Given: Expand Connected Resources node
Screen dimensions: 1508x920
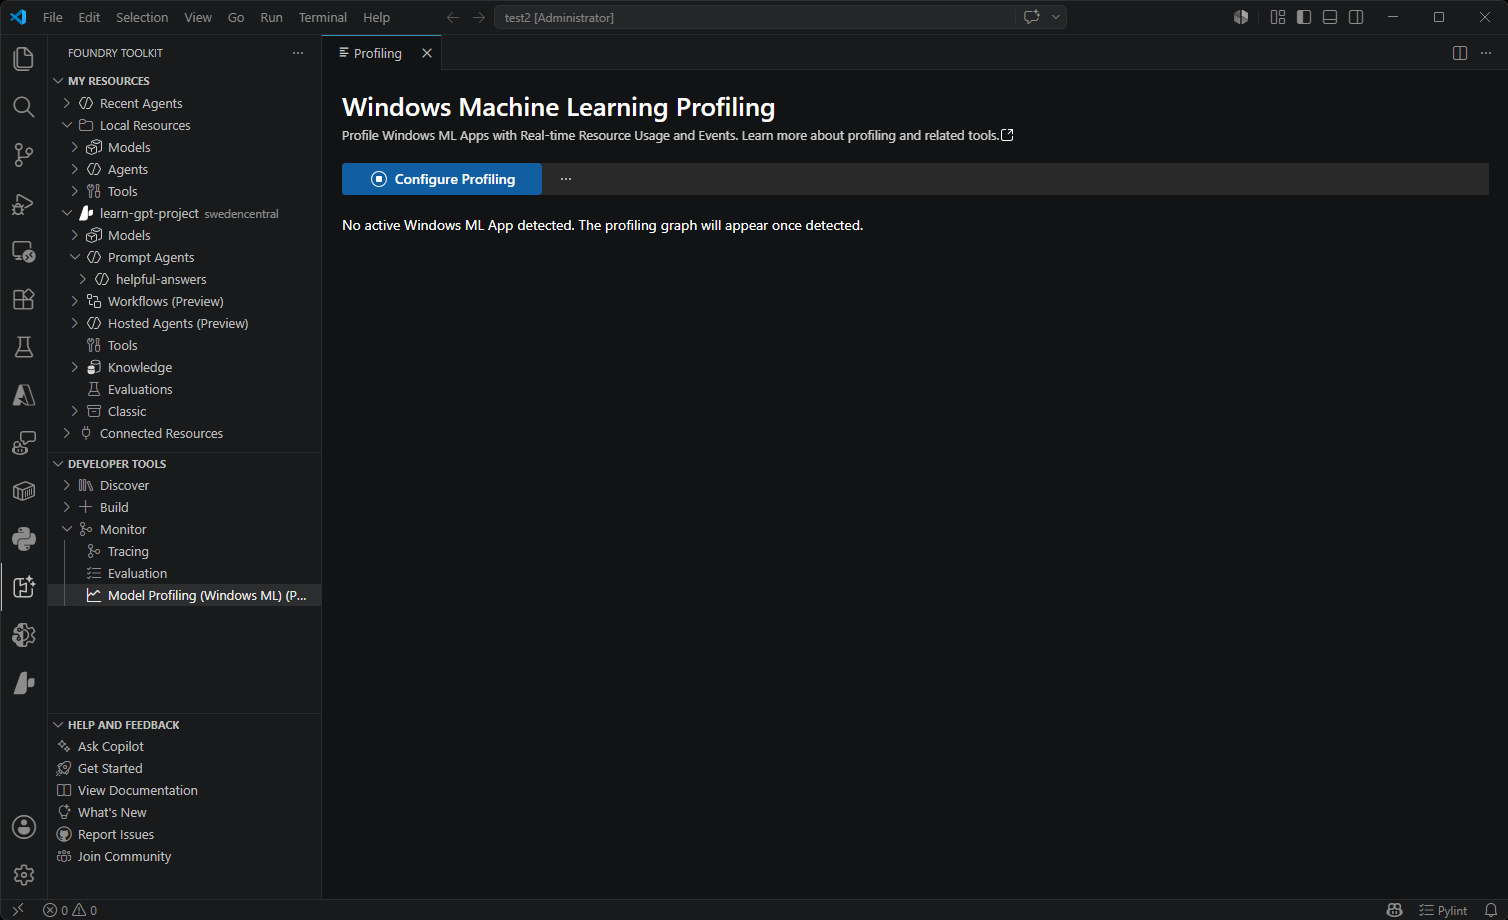Looking at the screenshot, I should click(67, 433).
